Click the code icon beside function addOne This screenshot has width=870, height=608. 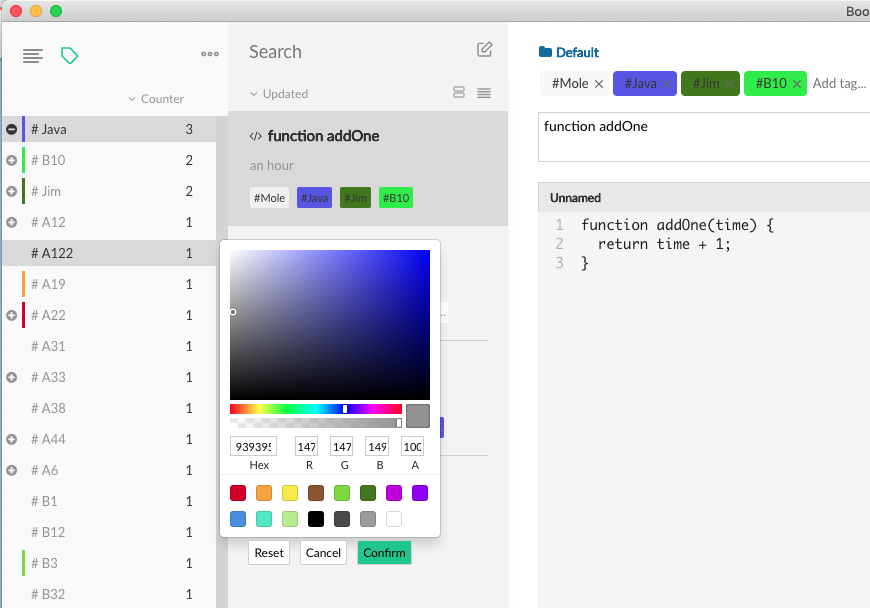click(255, 136)
